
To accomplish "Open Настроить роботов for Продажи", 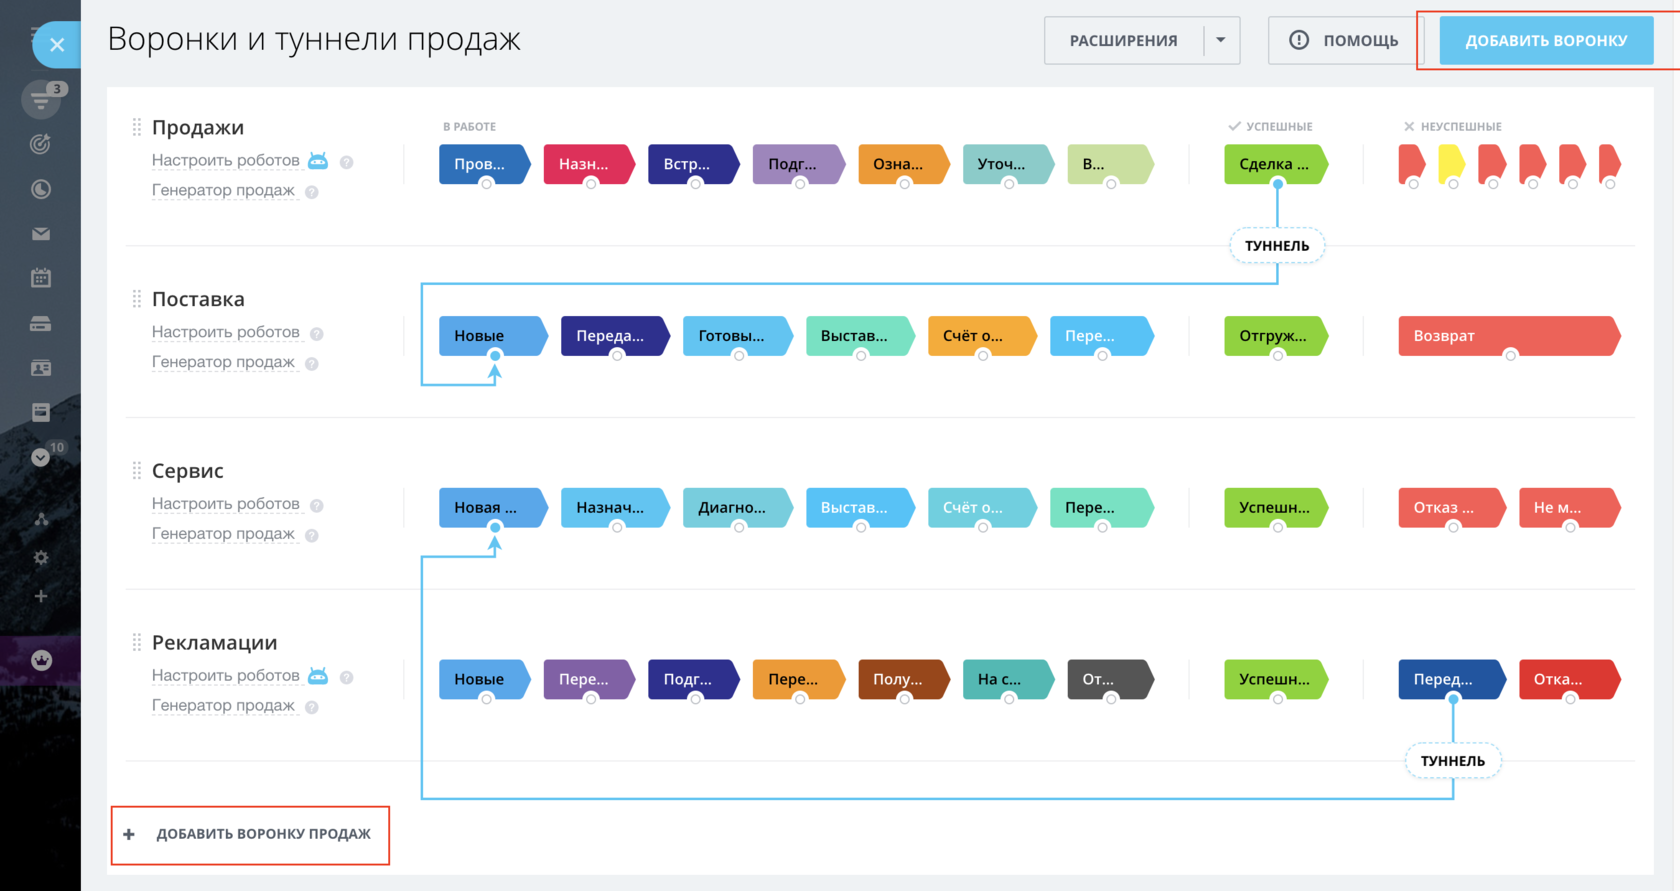I will (x=226, y=160).
